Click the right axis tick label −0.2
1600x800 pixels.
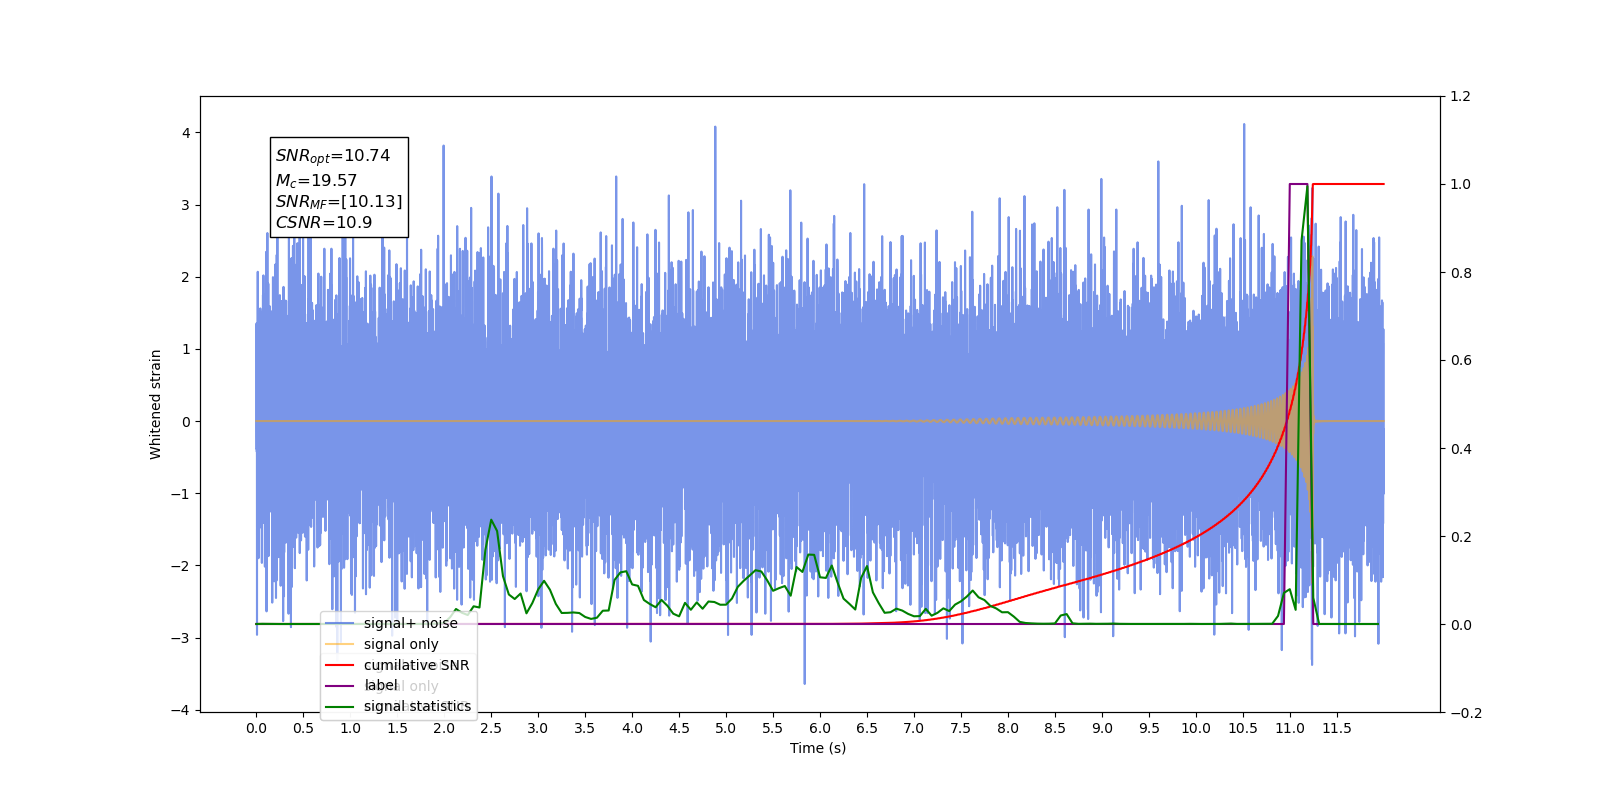(x=1465, y=713)
